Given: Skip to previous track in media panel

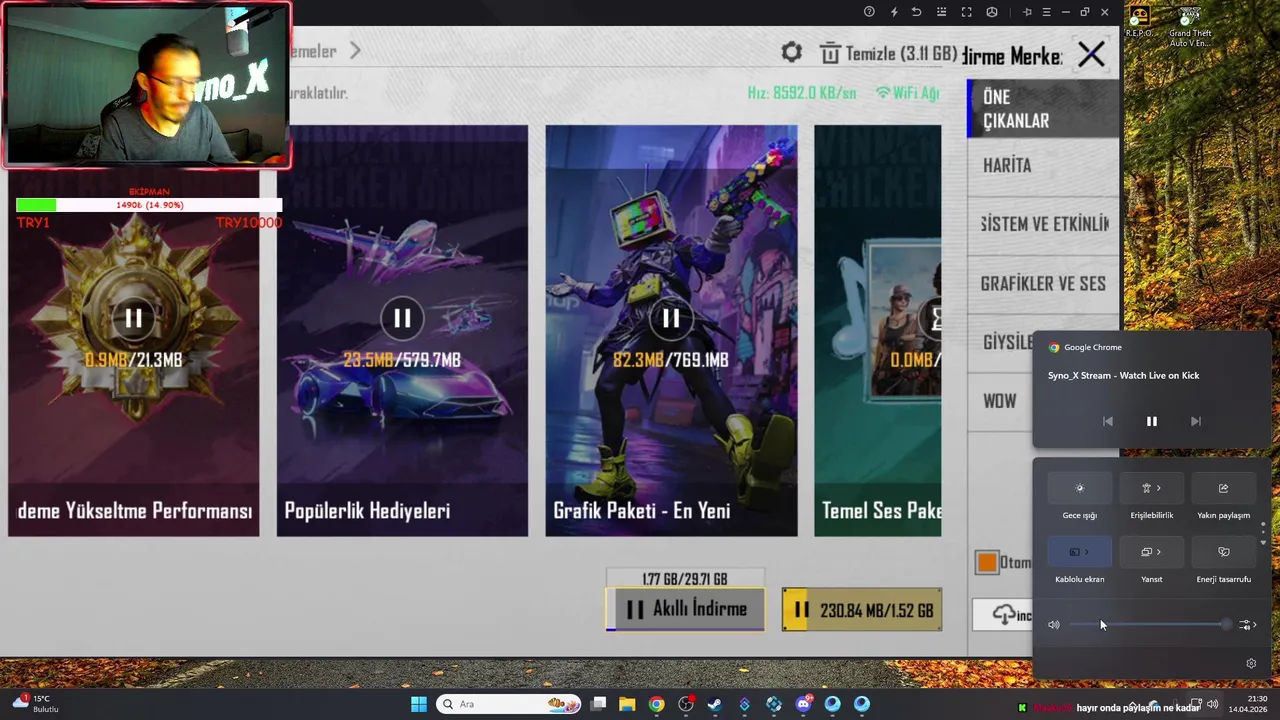Looking at the screenshot, I should 1107,421.
